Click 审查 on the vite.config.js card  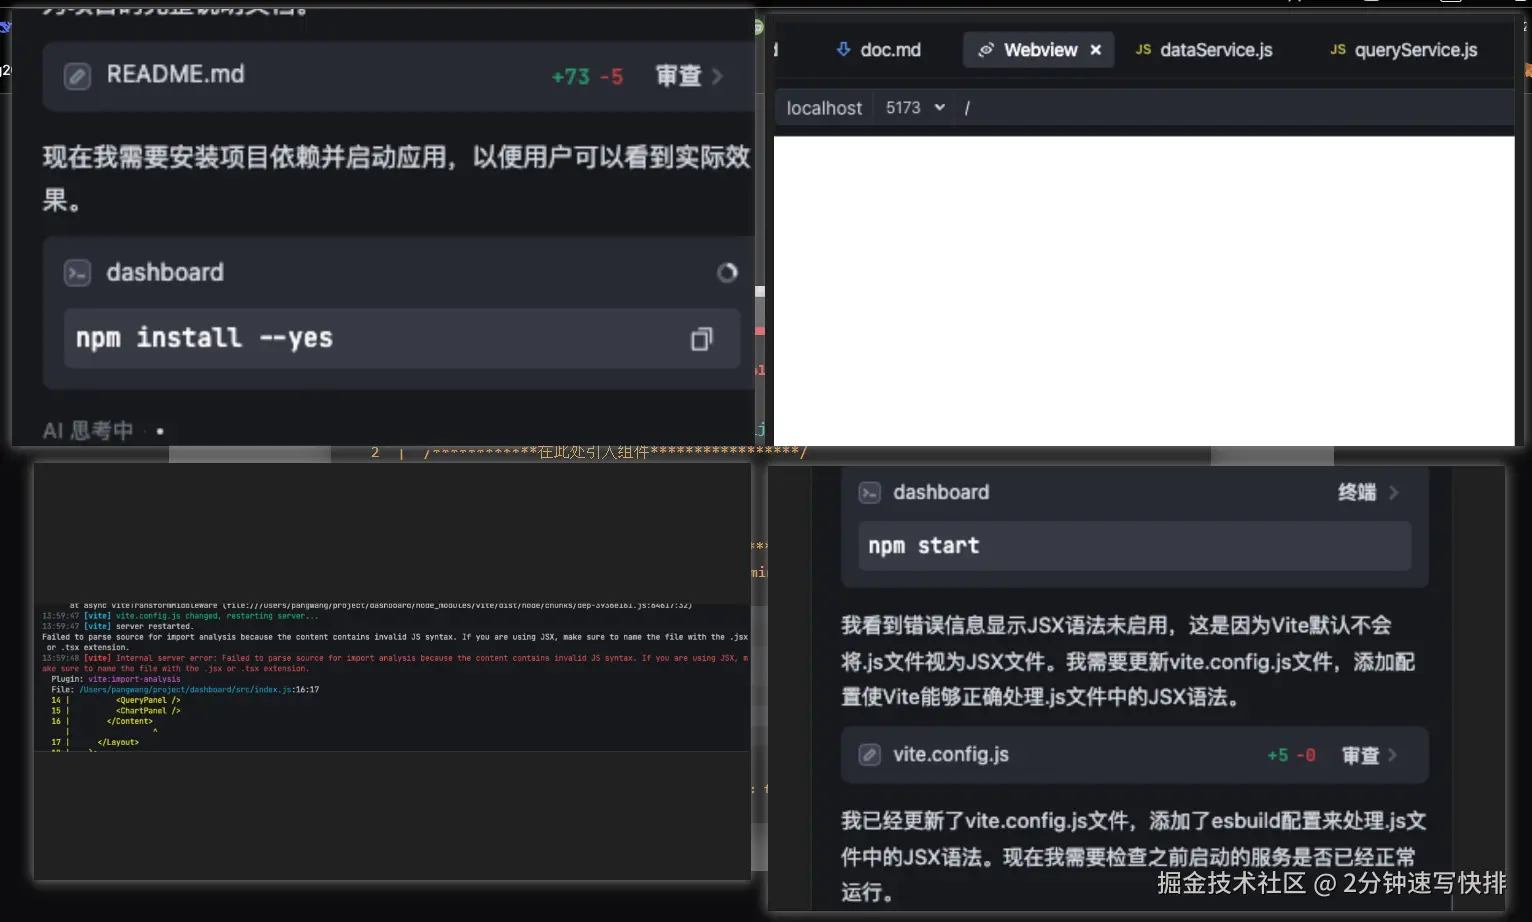point(1360,755)
